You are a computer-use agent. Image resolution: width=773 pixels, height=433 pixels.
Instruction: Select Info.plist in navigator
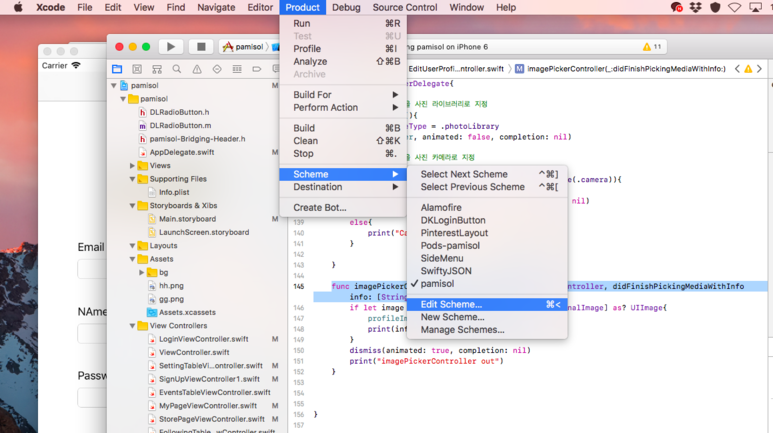tap(174, 192)
